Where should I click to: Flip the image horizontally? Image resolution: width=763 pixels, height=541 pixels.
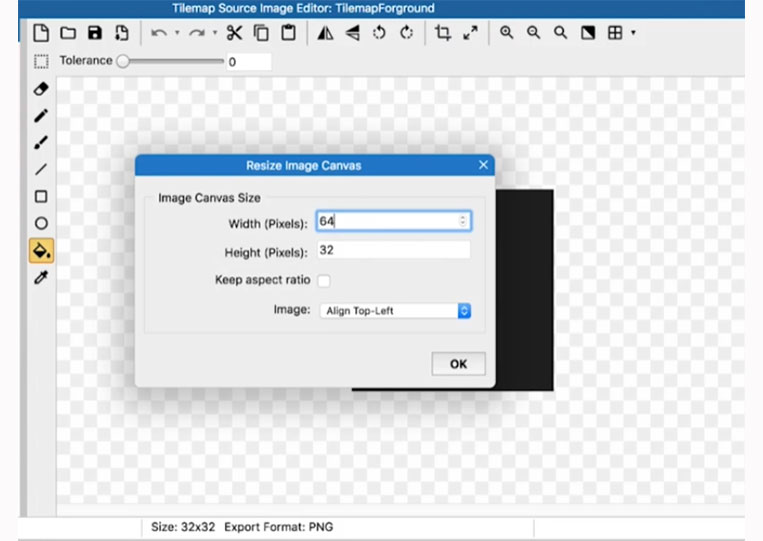(x=325, y=33)
